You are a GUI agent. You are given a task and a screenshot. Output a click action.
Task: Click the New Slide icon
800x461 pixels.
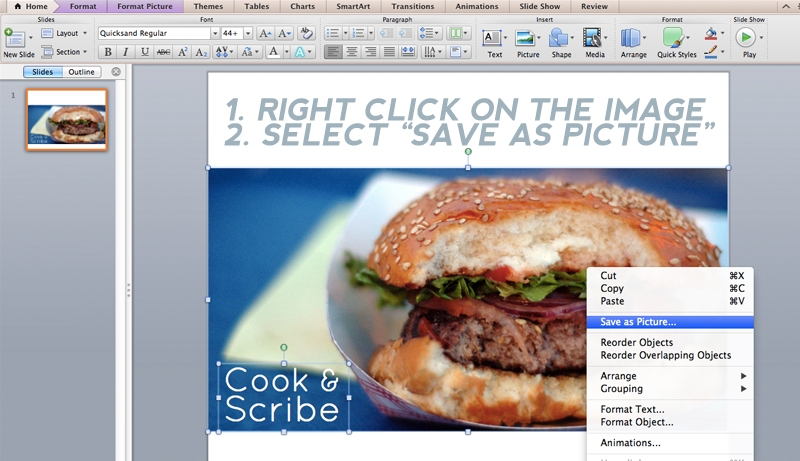[x=14, y=38]
